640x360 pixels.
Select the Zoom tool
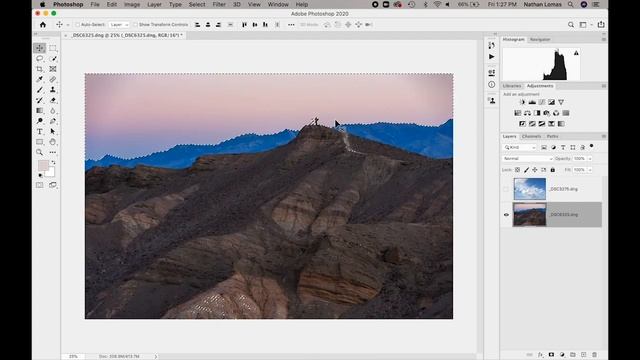tap(40, 152)
